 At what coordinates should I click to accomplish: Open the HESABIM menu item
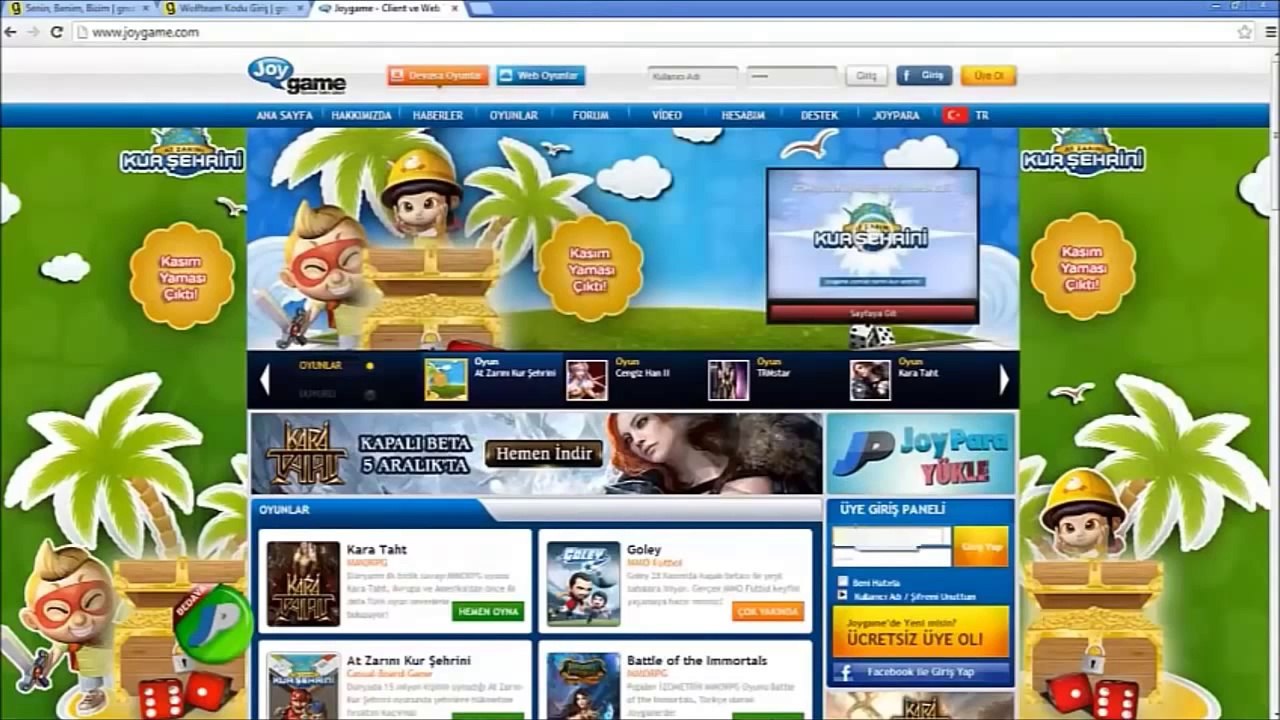[x=743, y=115]
